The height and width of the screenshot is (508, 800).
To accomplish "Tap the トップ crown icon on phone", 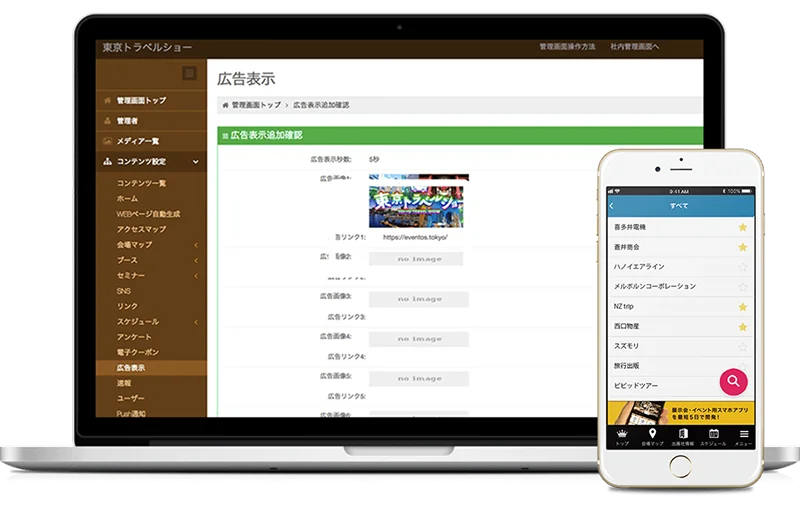I will 622,435.
